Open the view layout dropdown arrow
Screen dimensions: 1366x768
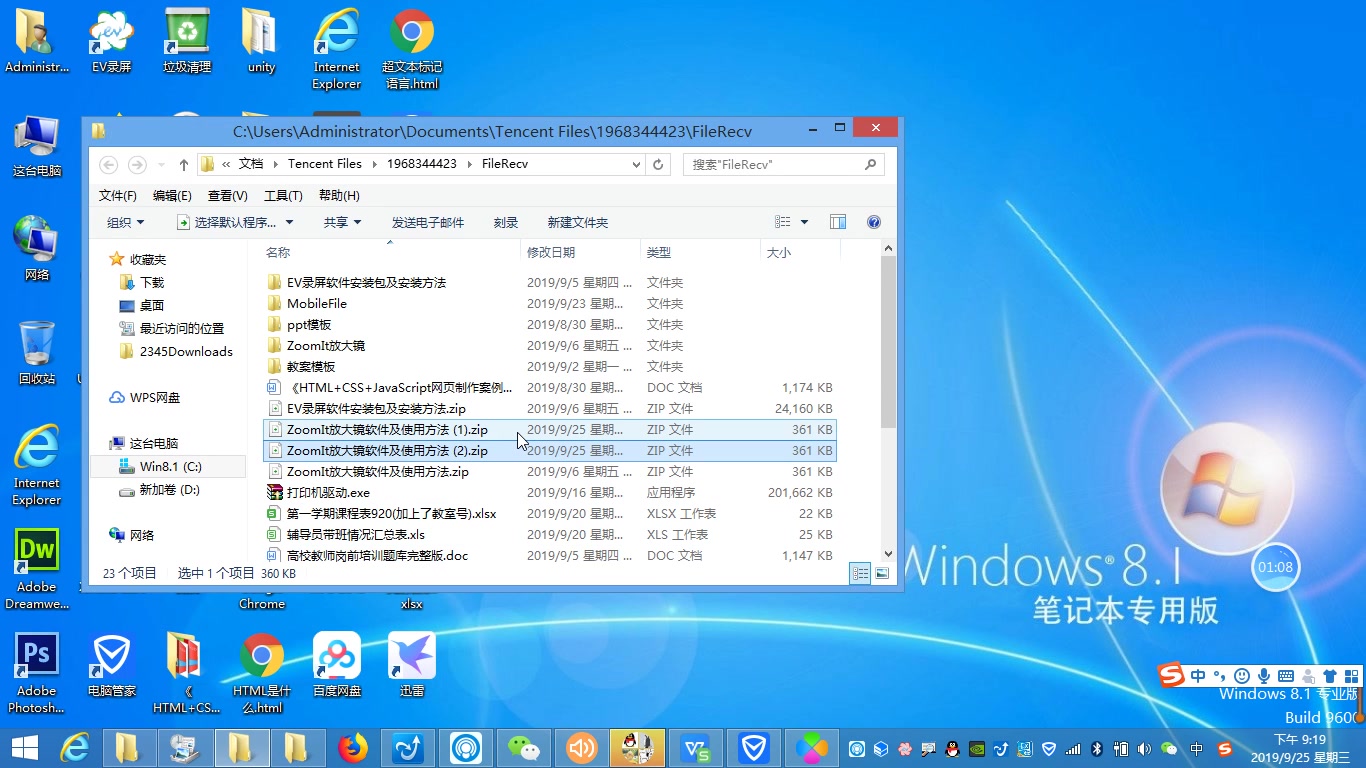[x=805, y=221]
